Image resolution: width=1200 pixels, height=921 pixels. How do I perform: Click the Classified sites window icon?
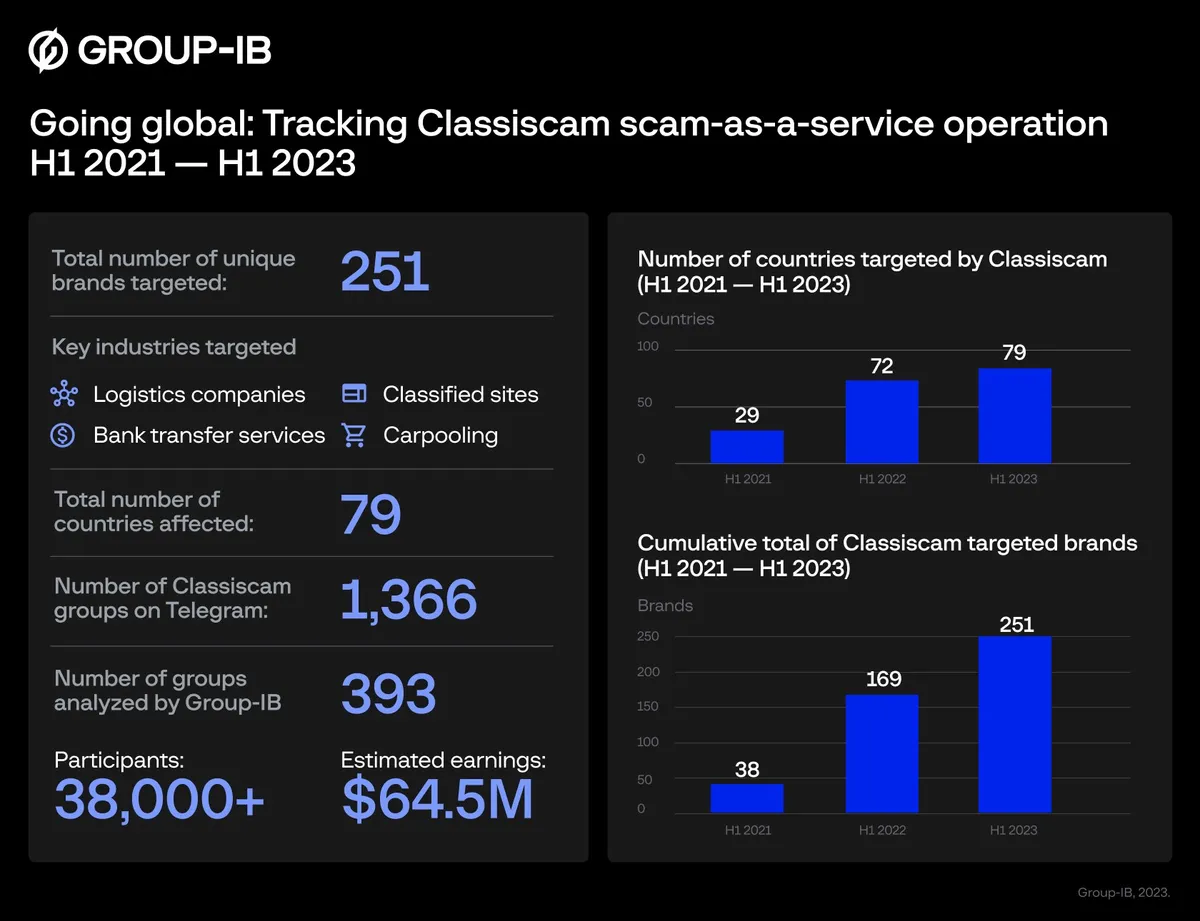coord(354,394)
